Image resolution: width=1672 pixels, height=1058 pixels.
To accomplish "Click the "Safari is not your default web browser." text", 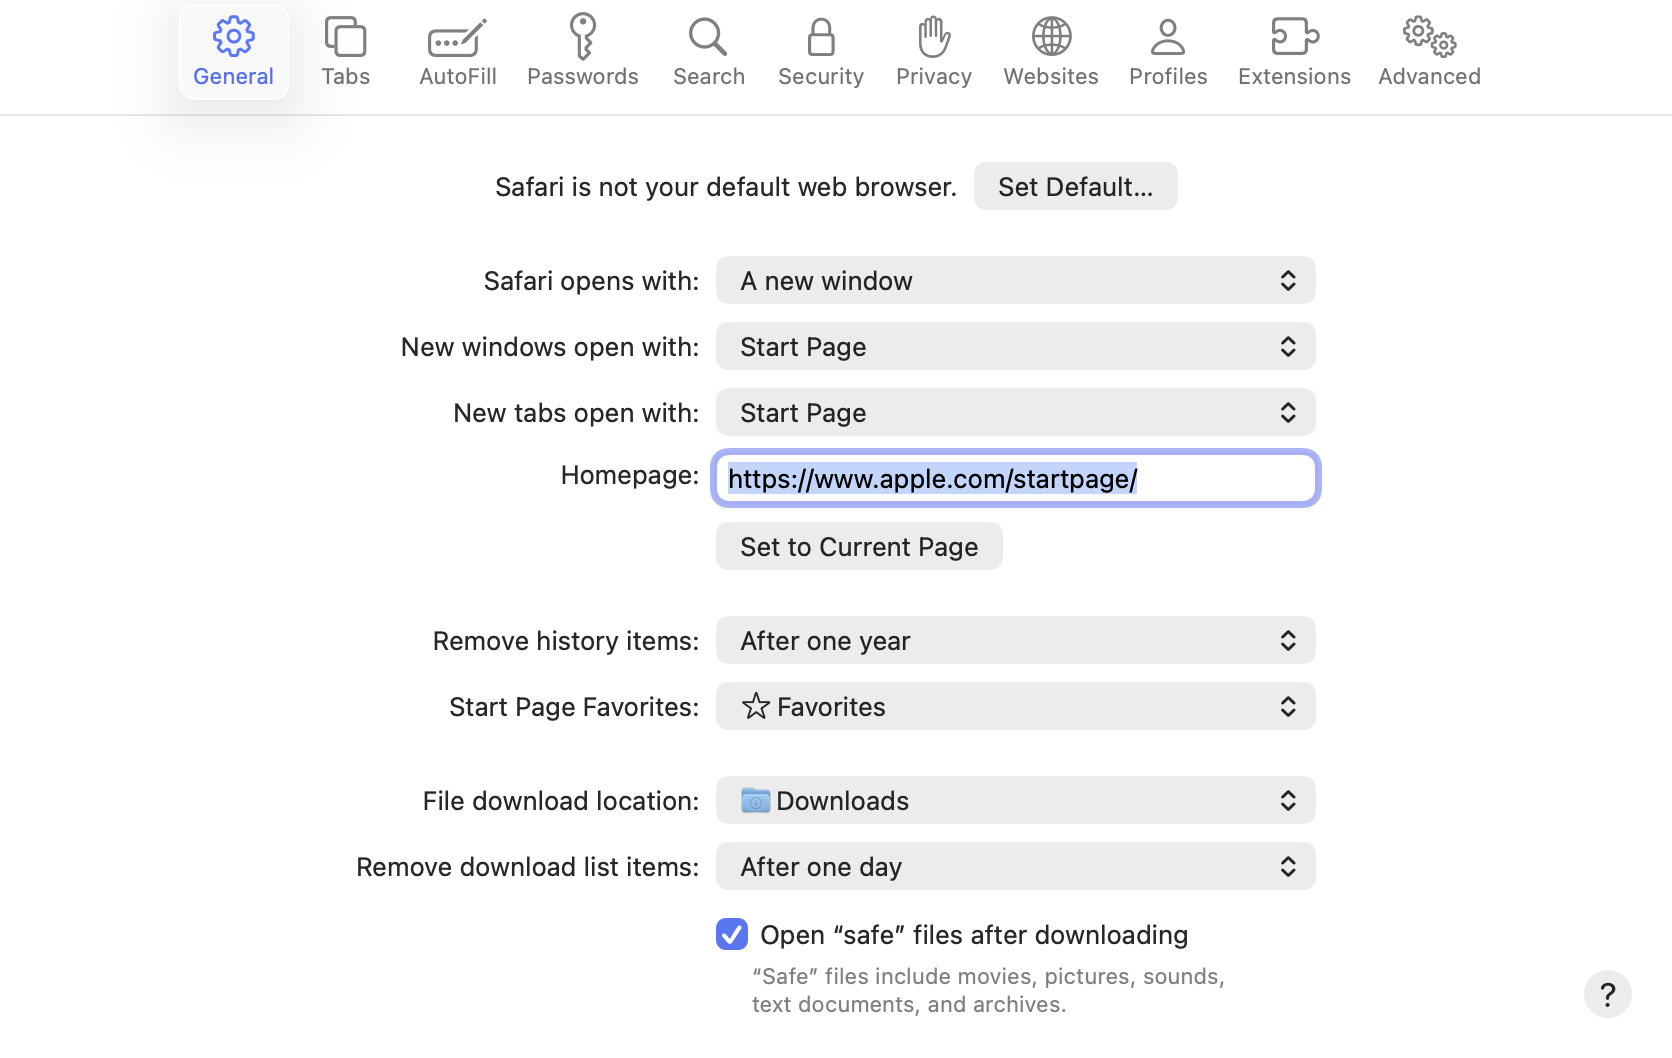I will 726,186.
